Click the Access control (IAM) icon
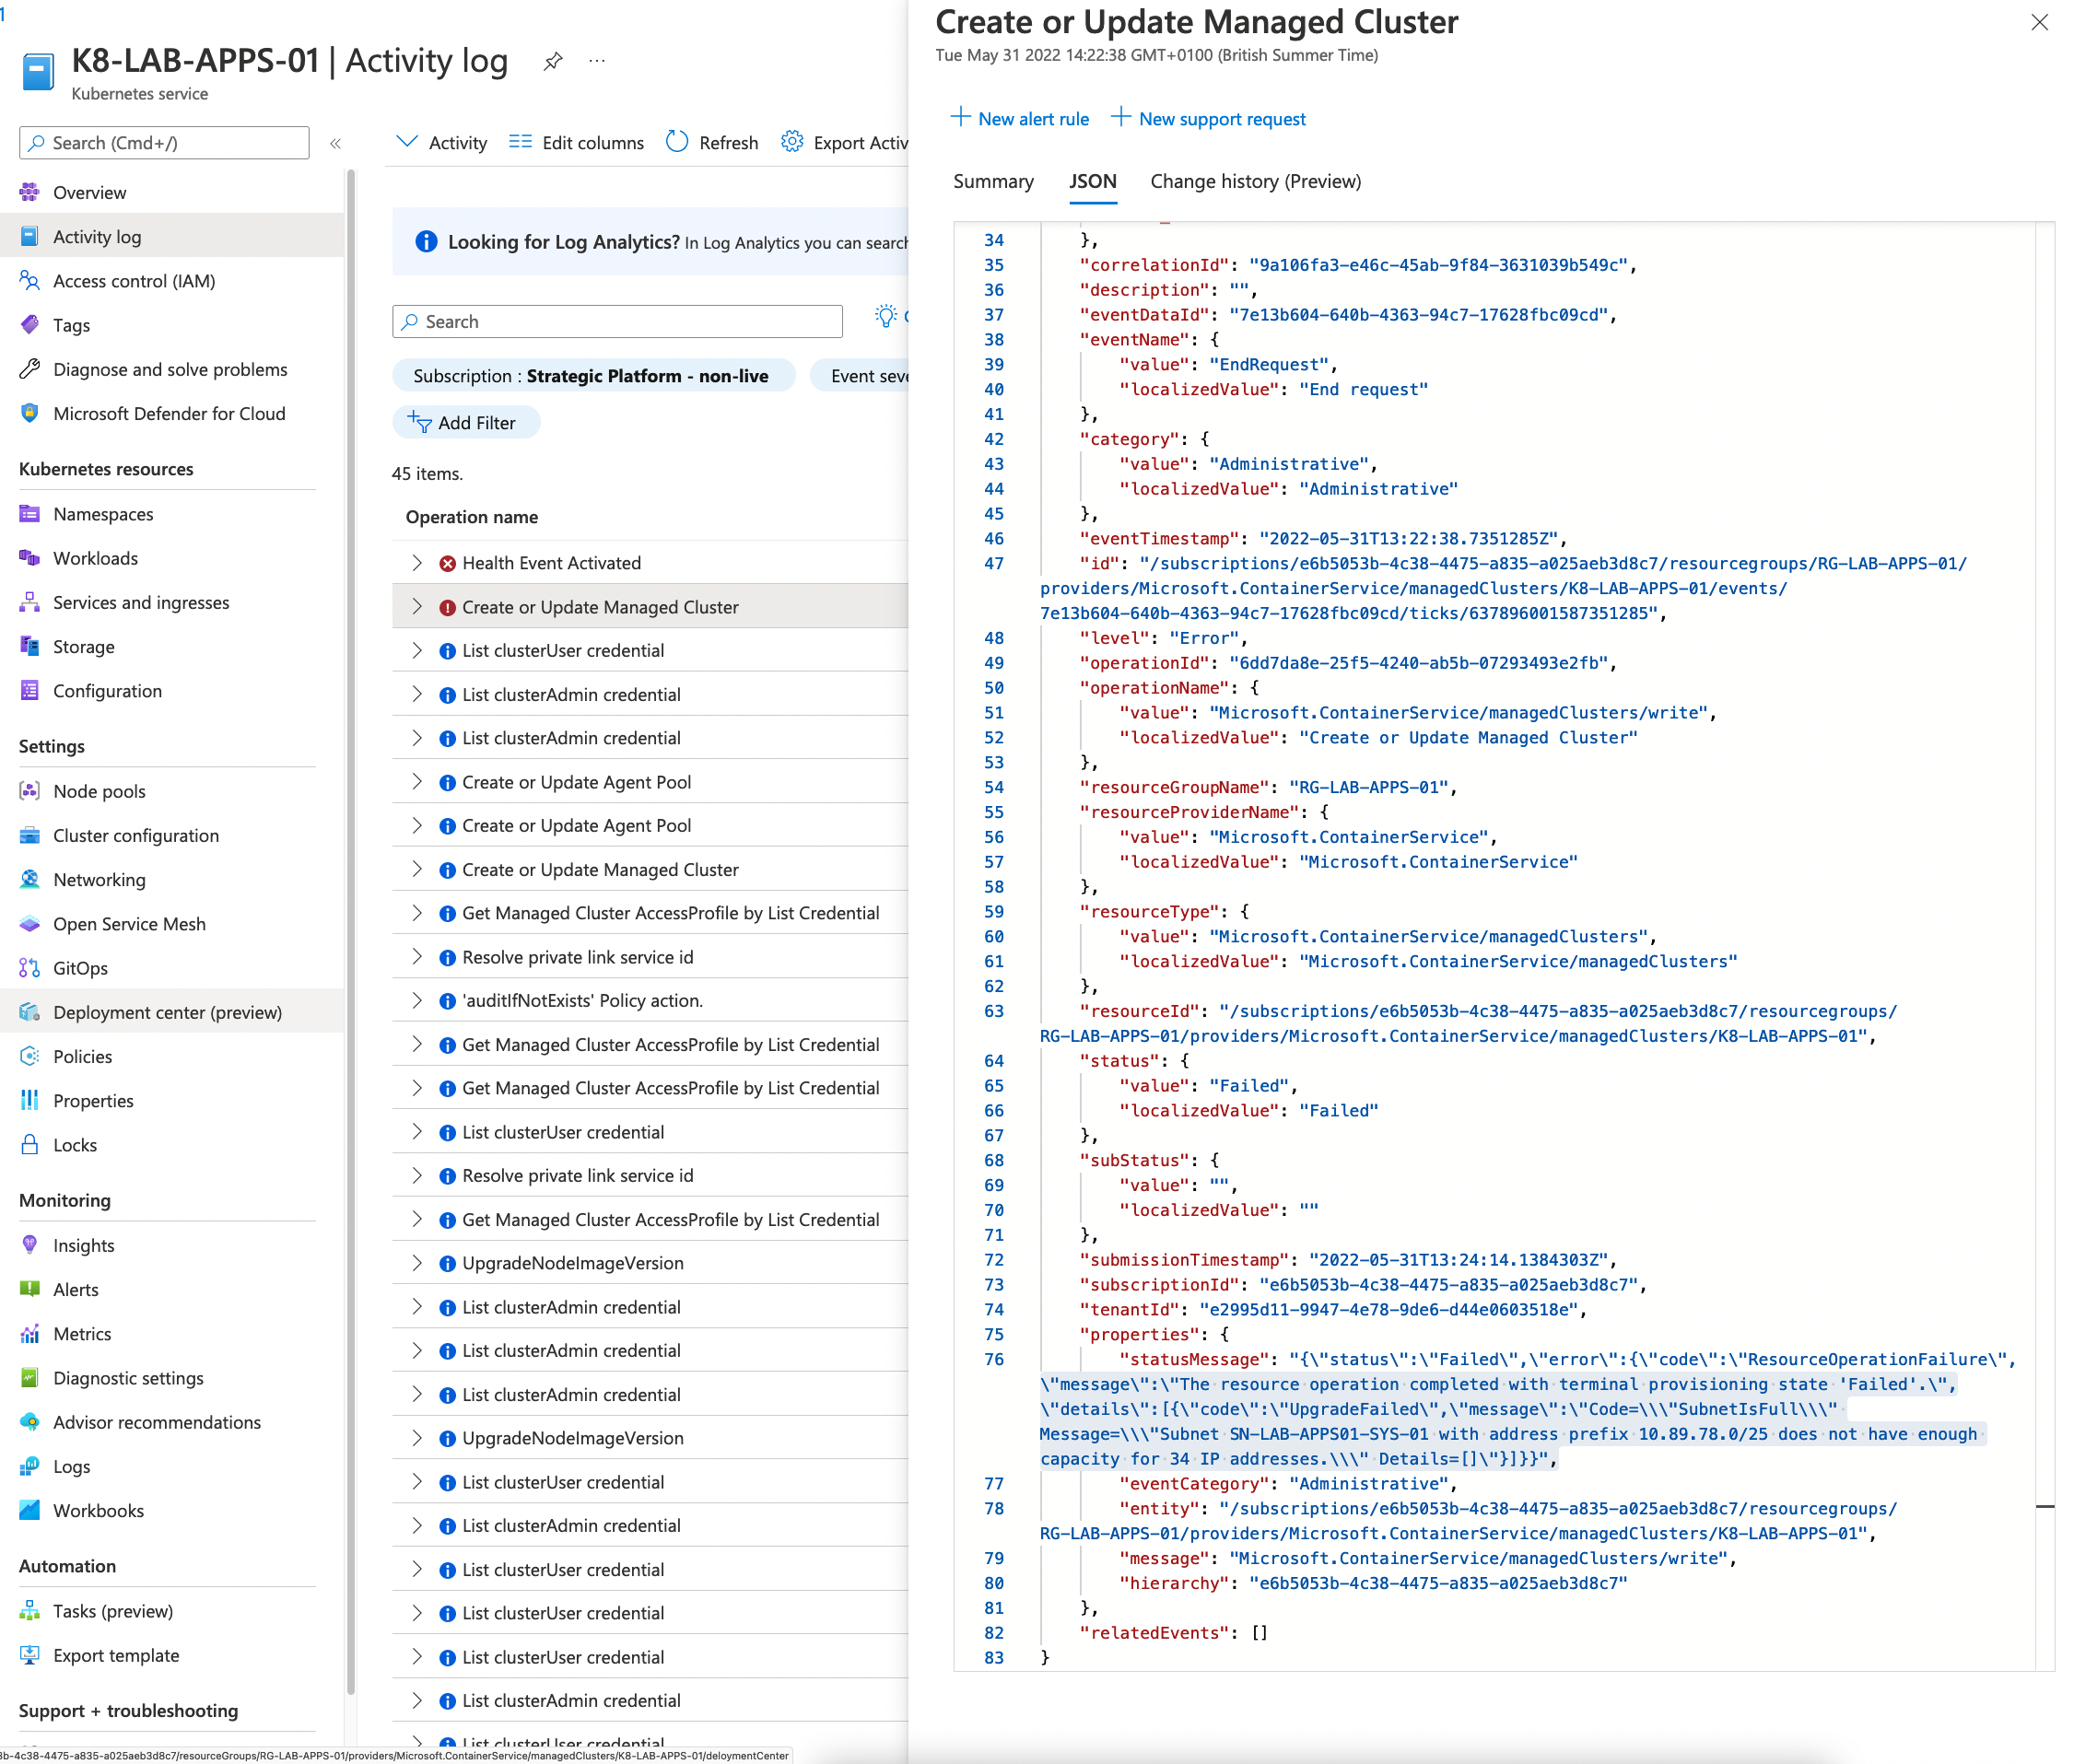This screenshot has width=2074, height=1764. (30, 280)
